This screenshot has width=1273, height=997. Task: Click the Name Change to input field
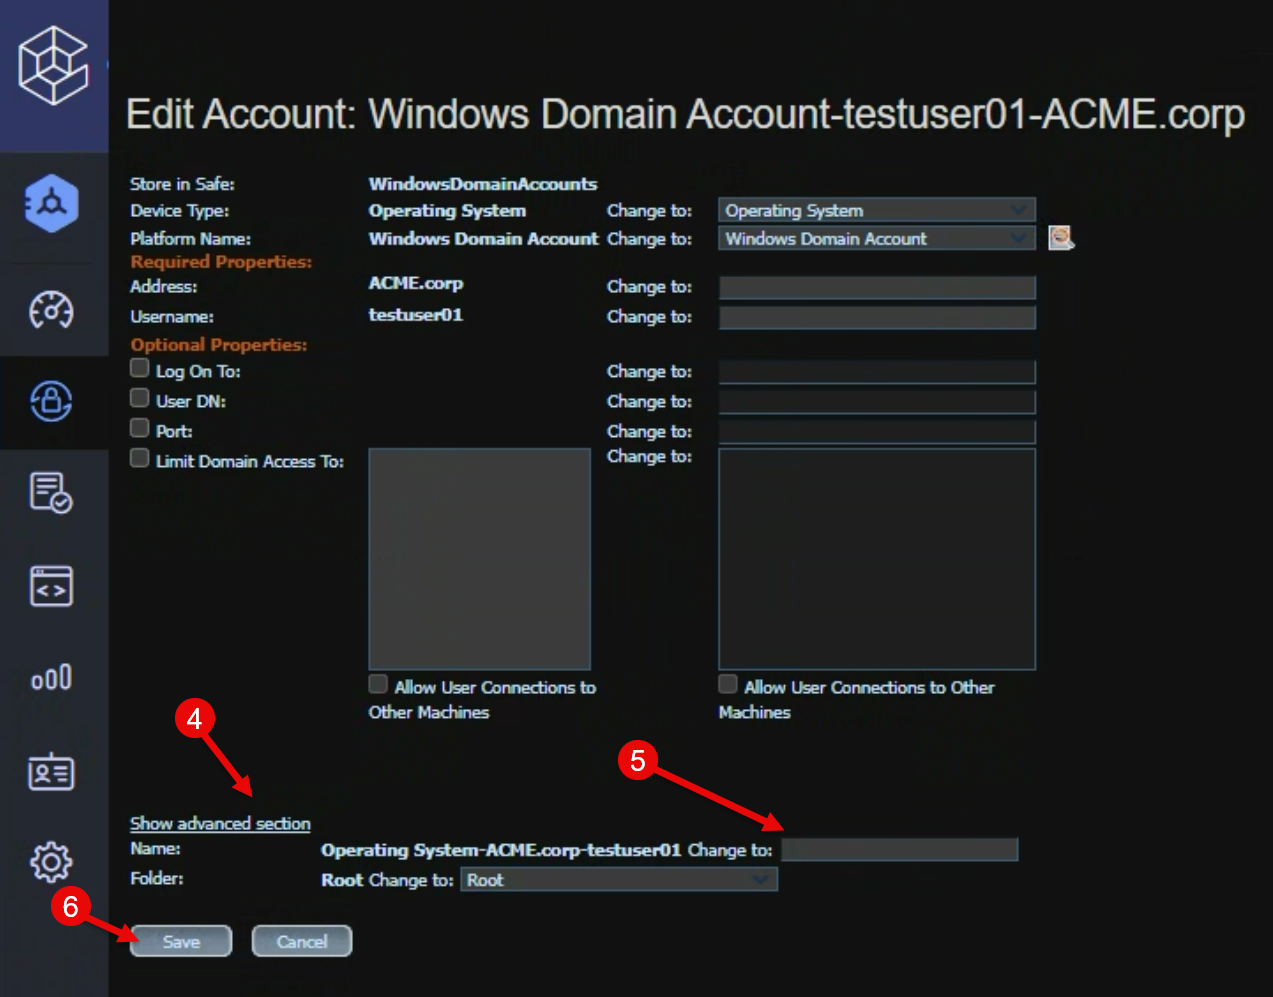[x=900, y=850]
